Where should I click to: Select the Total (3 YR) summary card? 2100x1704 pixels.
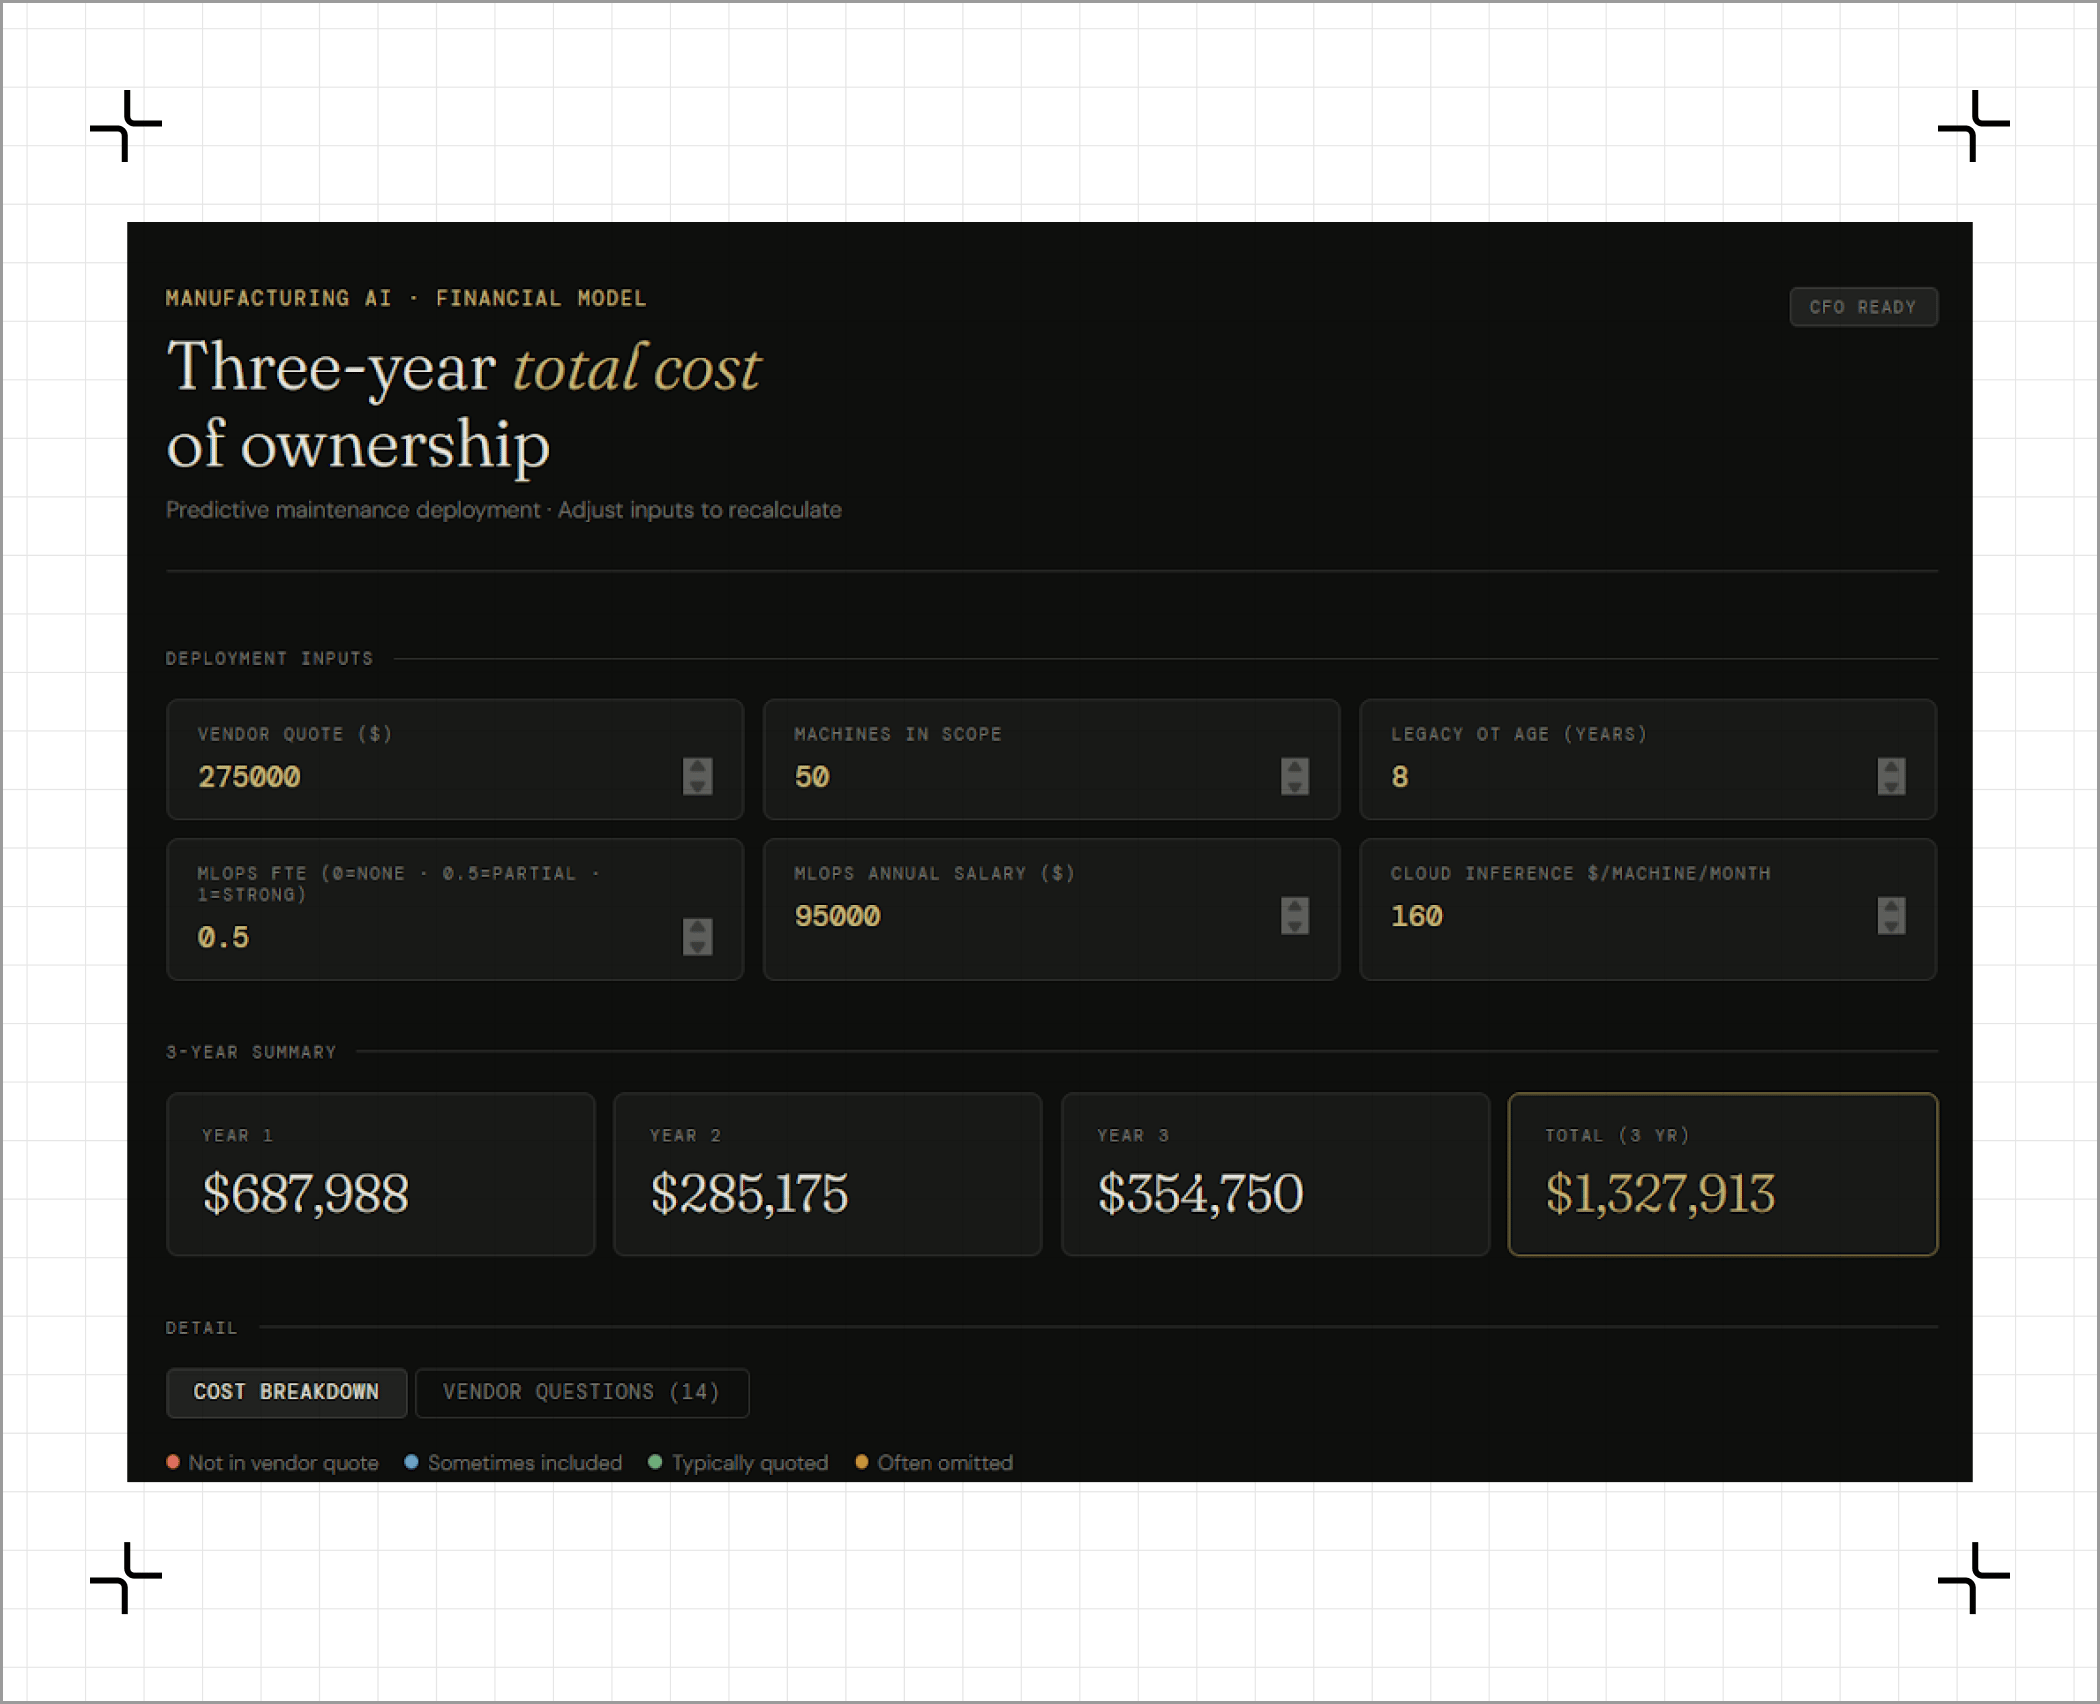pyautogui.click(x=1722, y=1174)
